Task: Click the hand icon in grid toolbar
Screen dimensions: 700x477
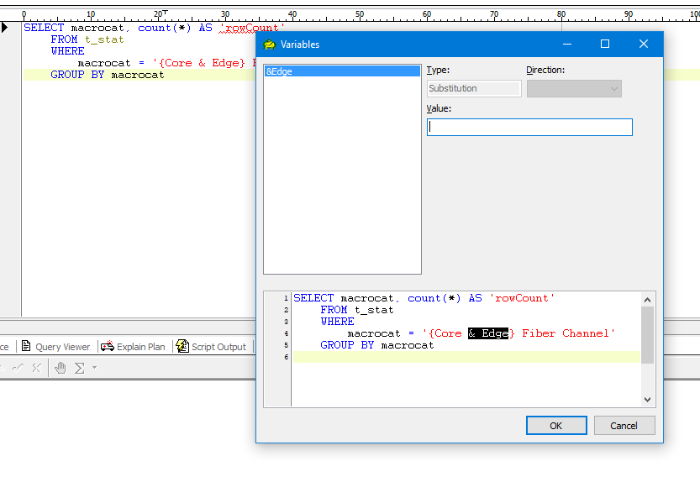Action: [60, 368]
